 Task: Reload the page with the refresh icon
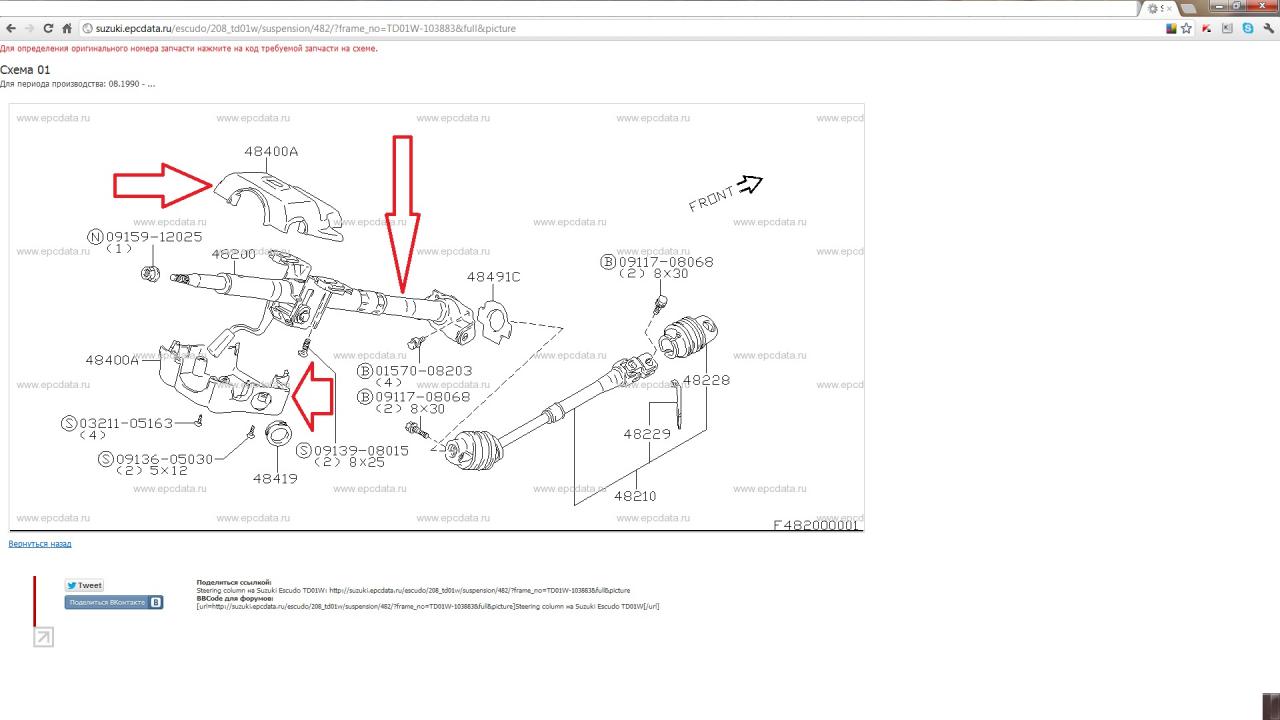click(x=48, y=29)
